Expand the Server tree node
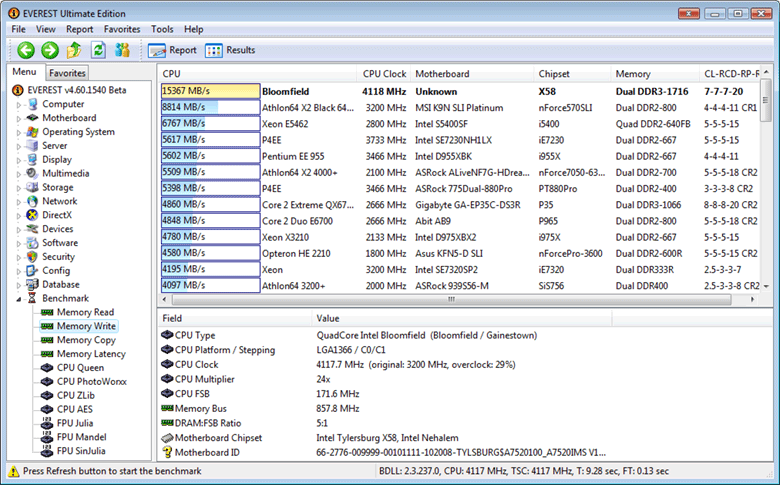 (x=19, y=147)
